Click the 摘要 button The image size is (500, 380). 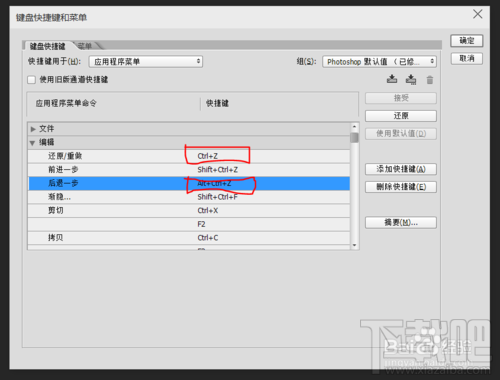point(401,223)
